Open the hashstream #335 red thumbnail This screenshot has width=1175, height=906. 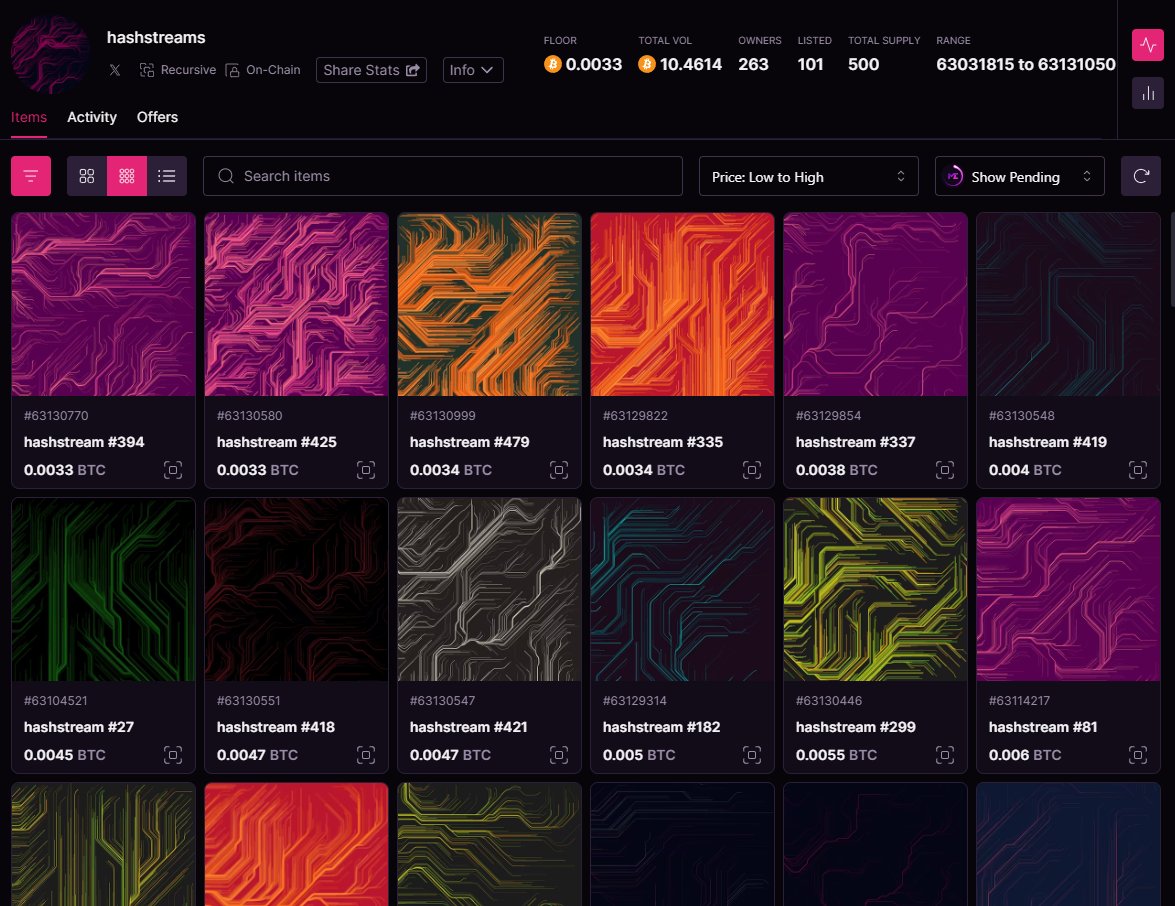[682, 304]
